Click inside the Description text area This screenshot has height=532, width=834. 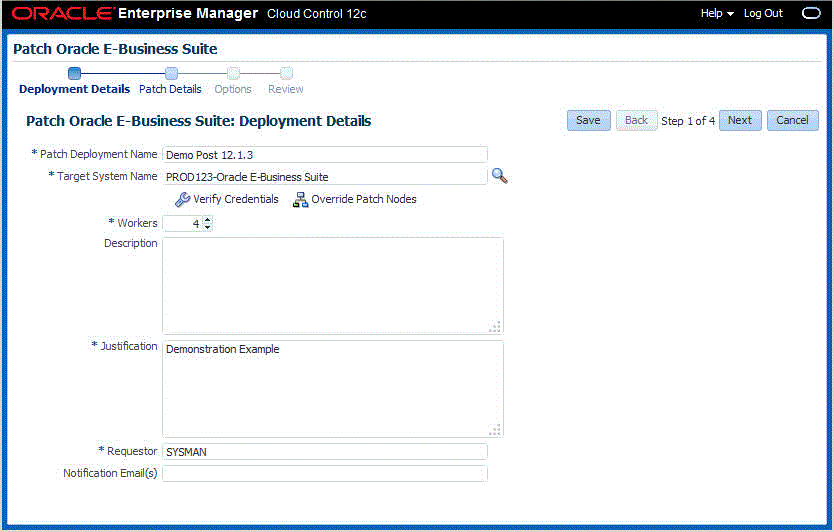pyautogui.click(x=332, y=285)
